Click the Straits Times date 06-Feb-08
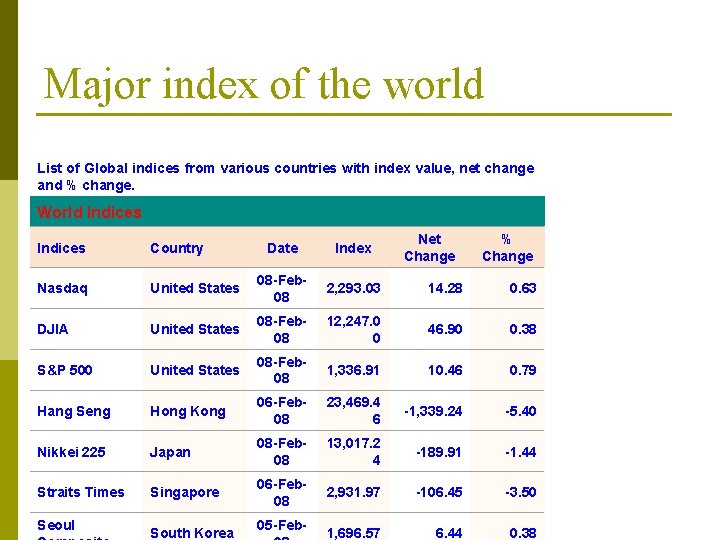The height and width of the screenshot is (540, 720). tap(281, 492)
